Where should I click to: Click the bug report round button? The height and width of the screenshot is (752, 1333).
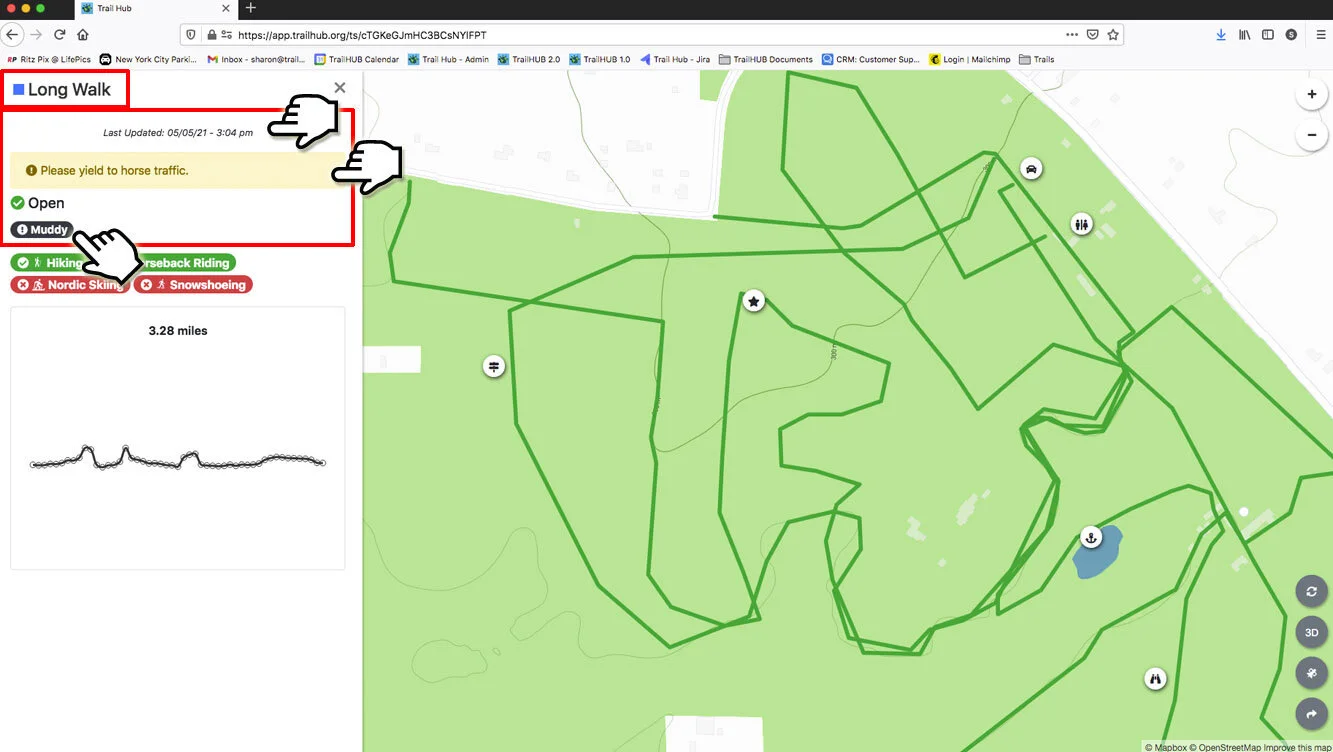1311,673
